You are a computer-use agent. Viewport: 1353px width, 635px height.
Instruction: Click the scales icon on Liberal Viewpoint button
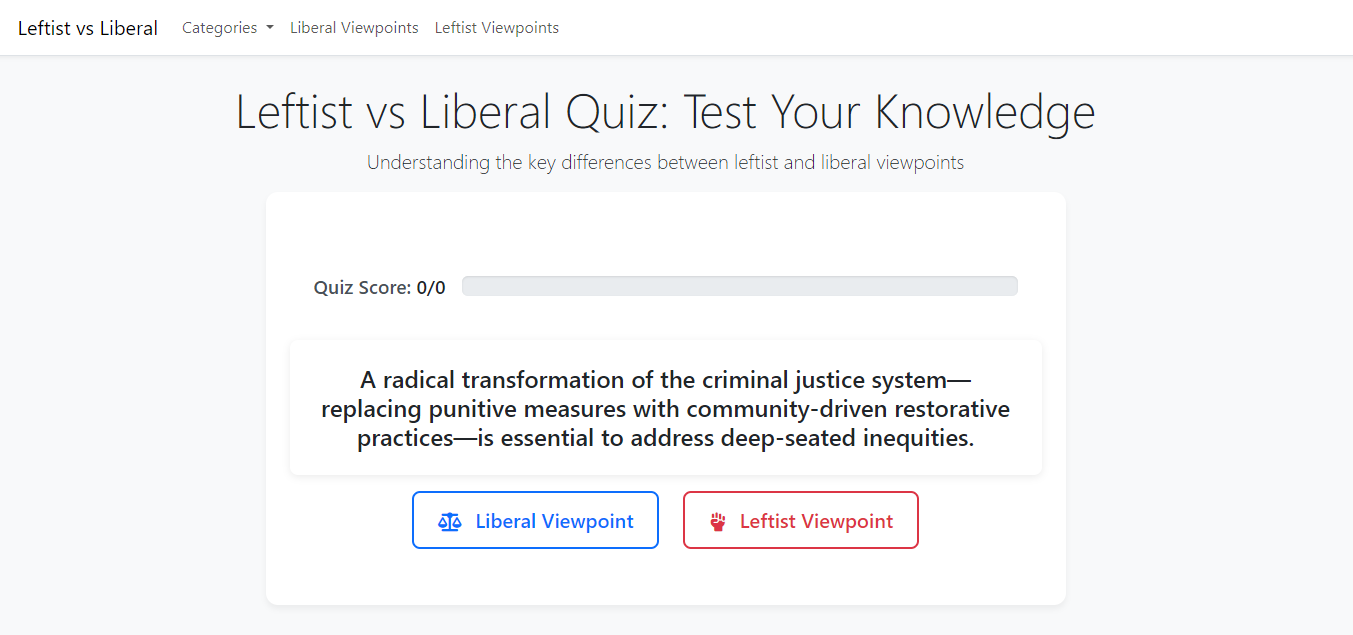click(450, 521)
